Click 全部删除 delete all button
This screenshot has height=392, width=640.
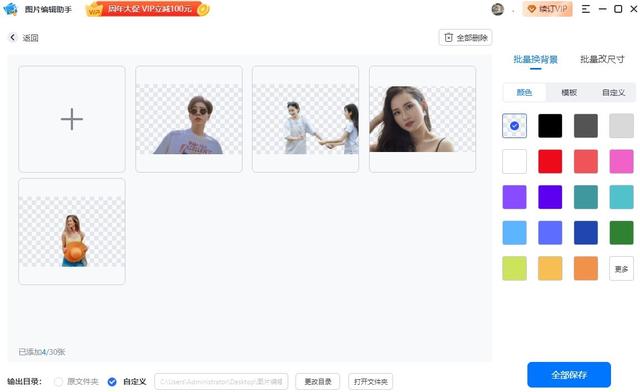[x=465, y=38]
